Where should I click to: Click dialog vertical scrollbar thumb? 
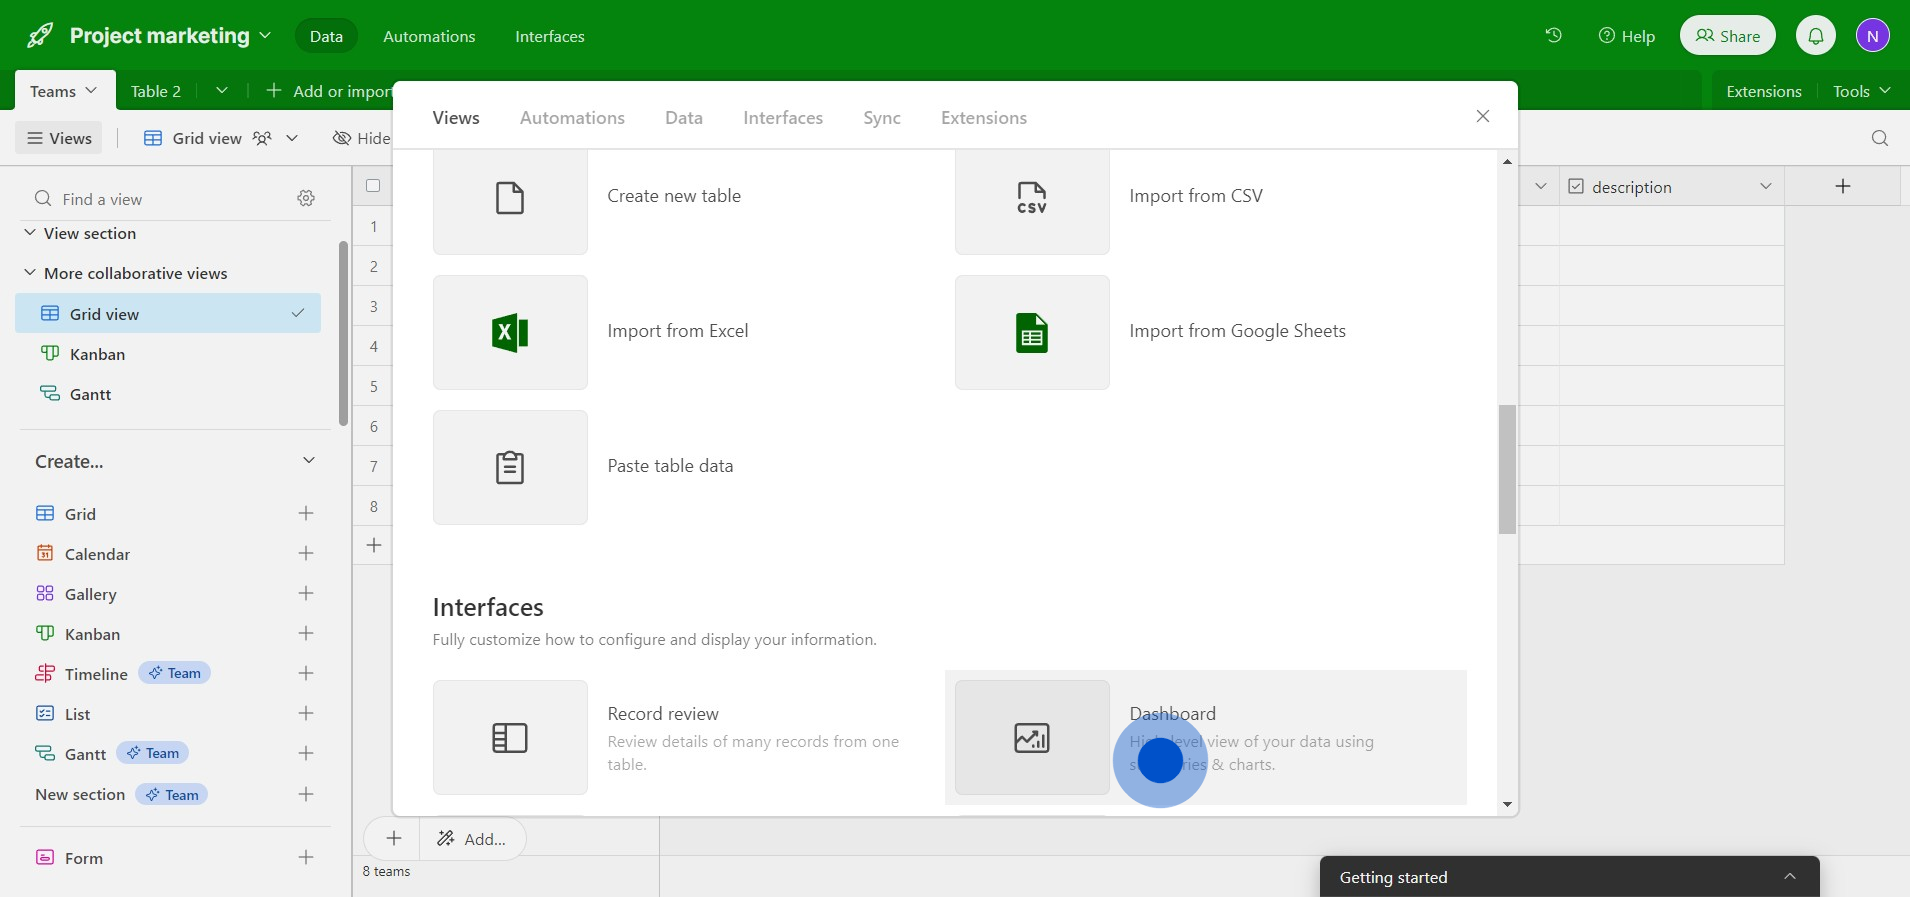click(1507, 469)
